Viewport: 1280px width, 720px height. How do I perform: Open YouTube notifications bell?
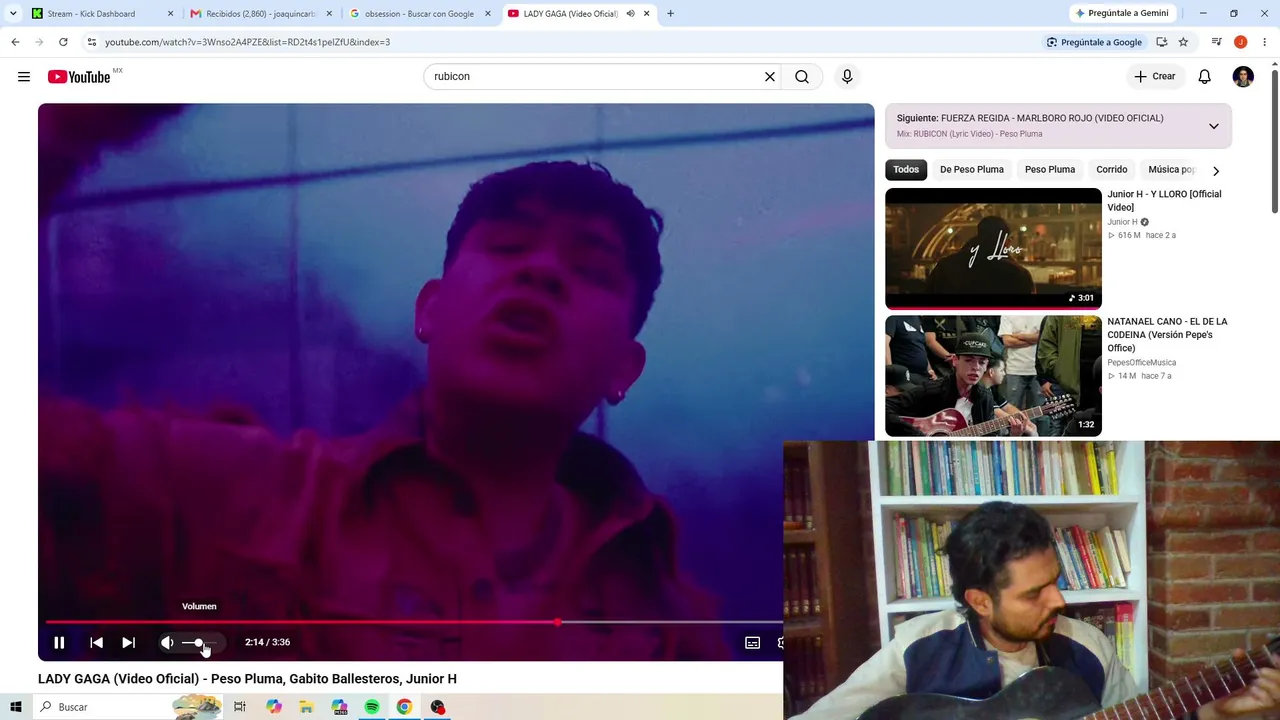point(1205,77)
